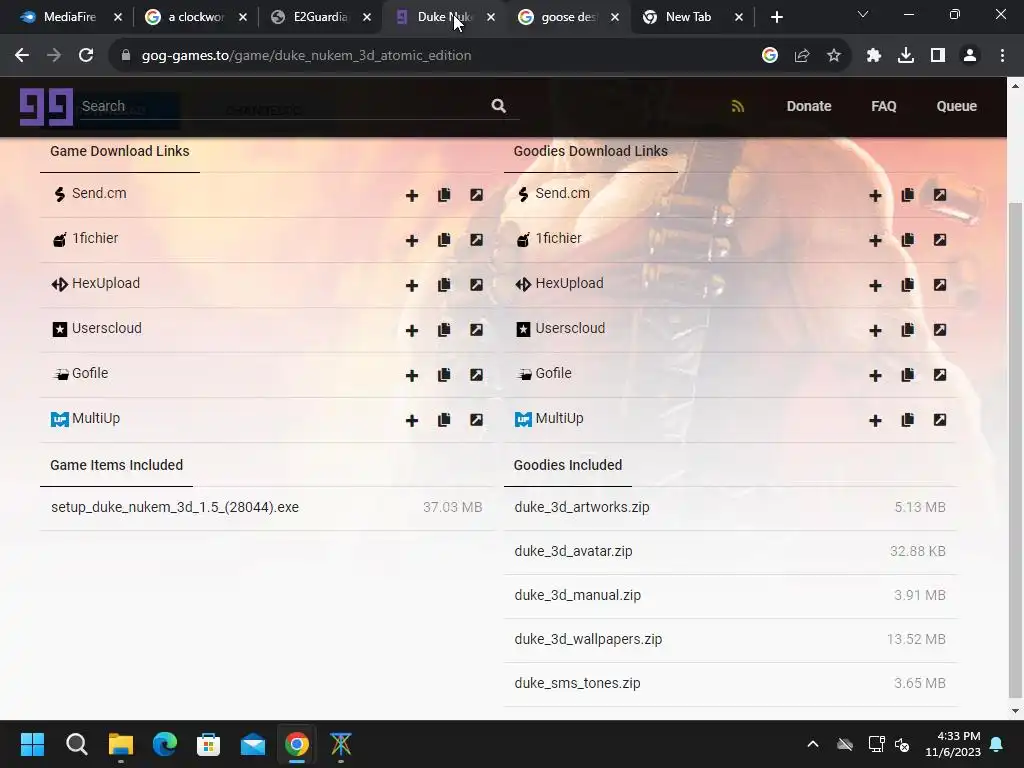1024x768 pixels.
Task: Select duke_sms_tones.zip entry
Action: coord(730,683)
